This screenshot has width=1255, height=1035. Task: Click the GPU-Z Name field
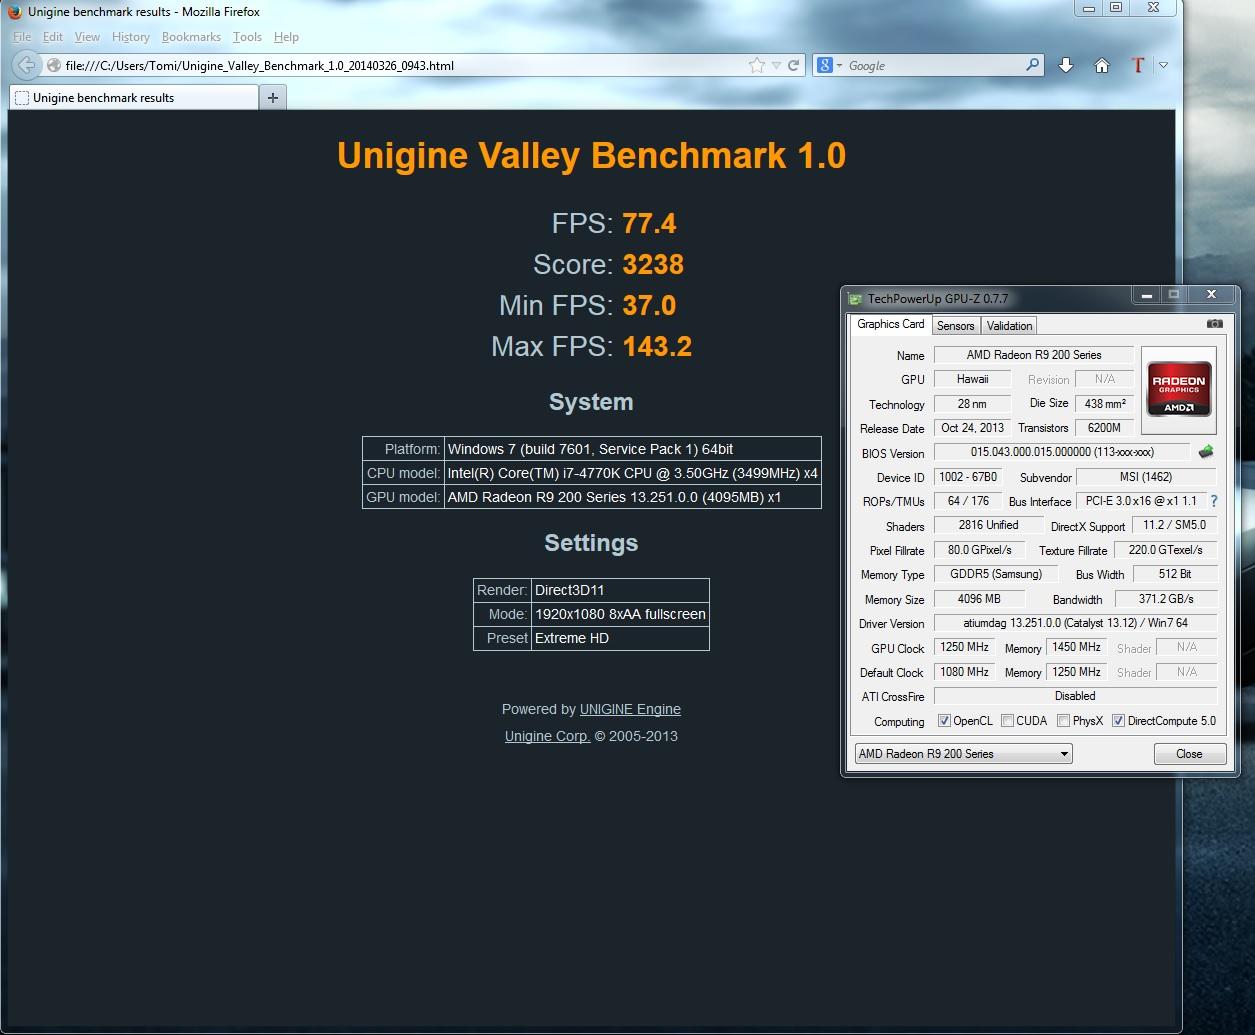pyautogui.click(x=1034, y=355)
